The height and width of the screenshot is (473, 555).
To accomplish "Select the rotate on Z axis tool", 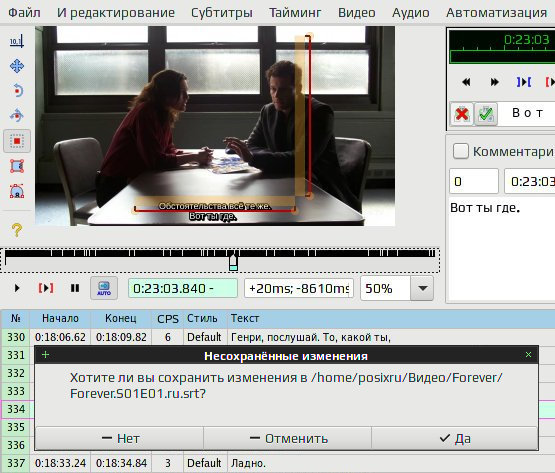I will click(17, 91).
